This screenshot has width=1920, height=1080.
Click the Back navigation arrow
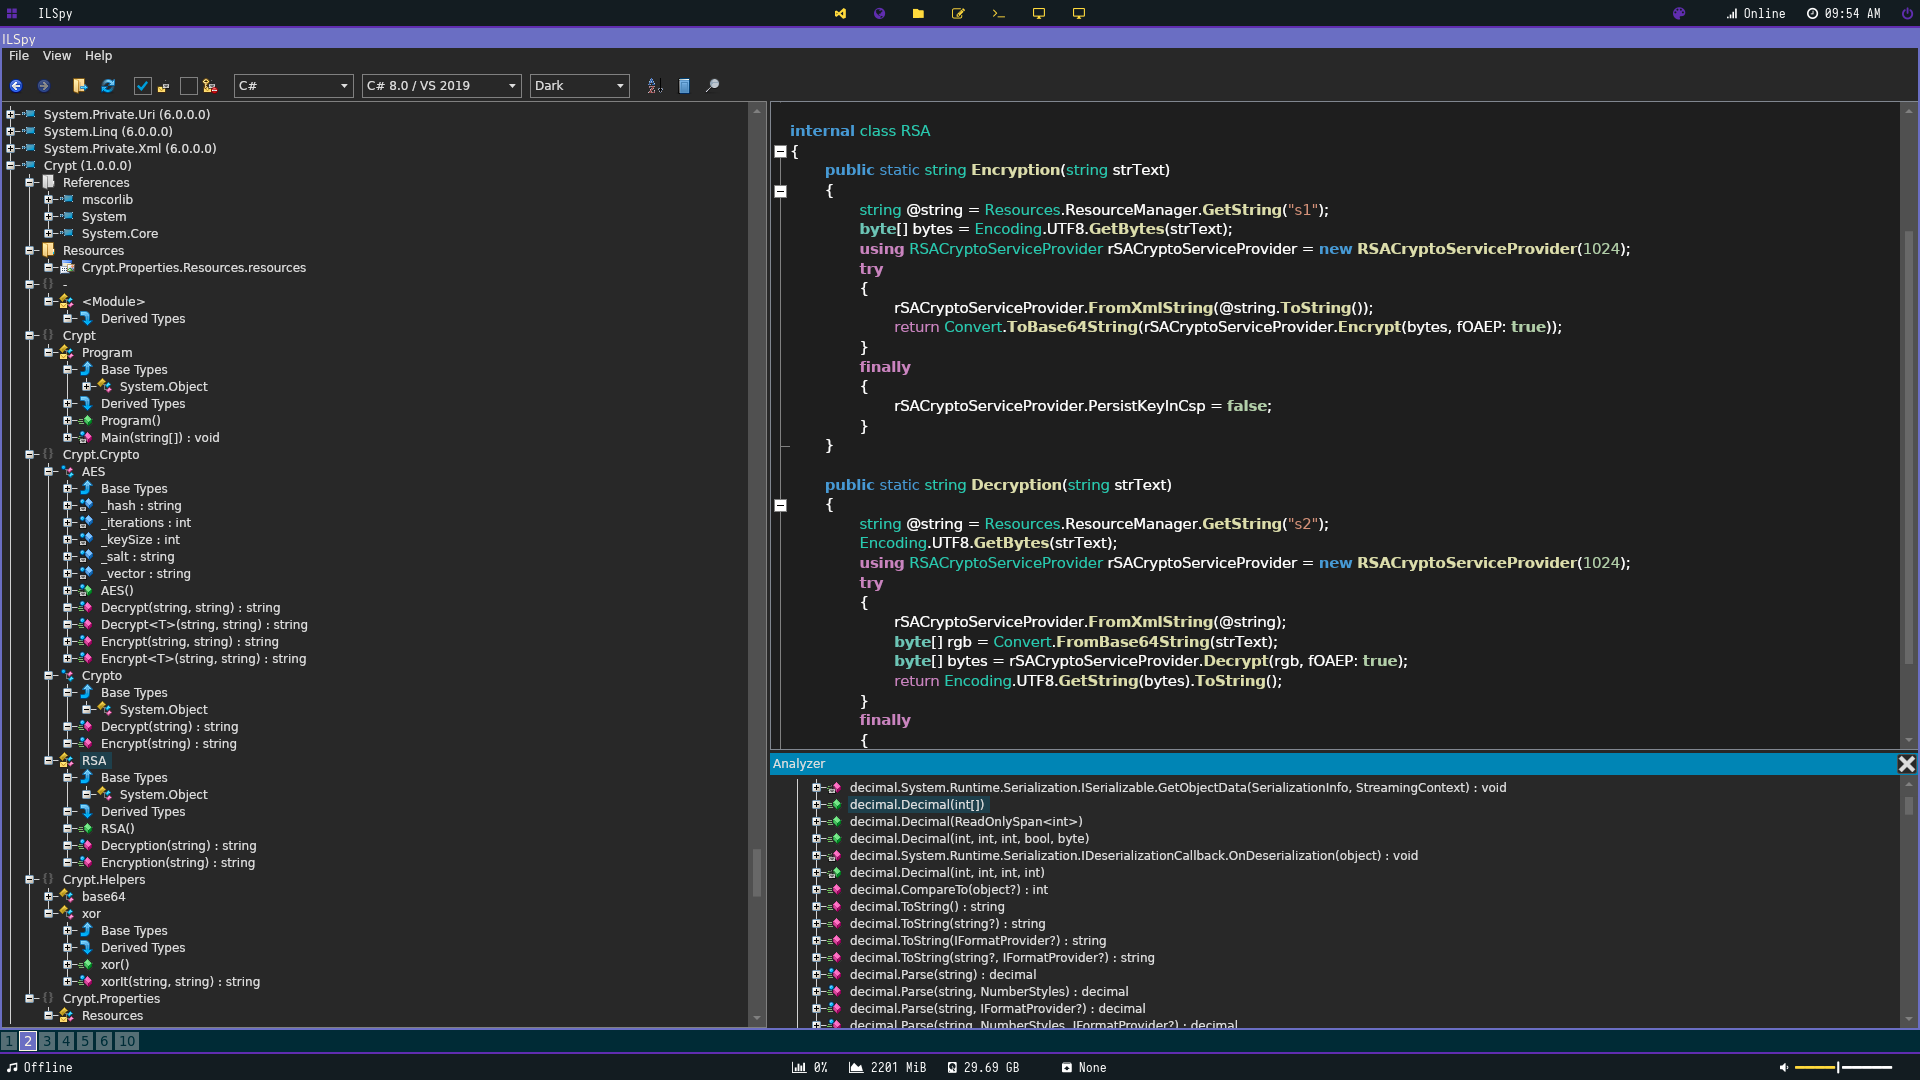point(16,86)
